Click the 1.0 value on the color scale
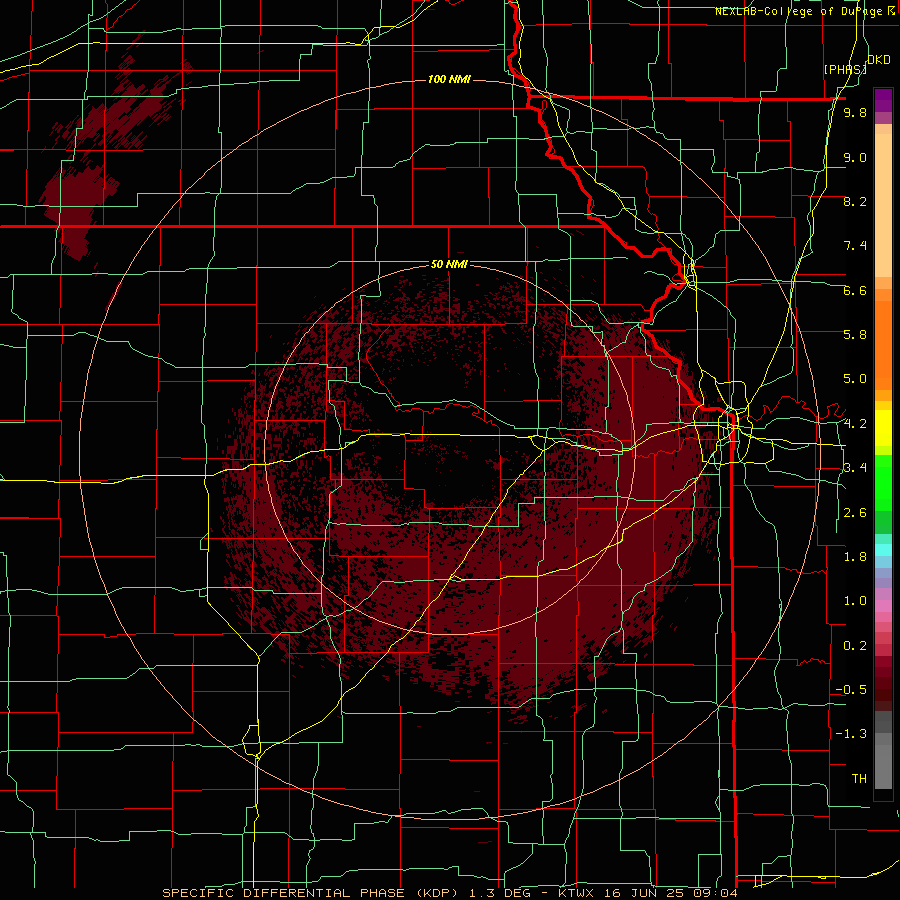The width and height of the screenshot is (900, 900). pos(855,601)
